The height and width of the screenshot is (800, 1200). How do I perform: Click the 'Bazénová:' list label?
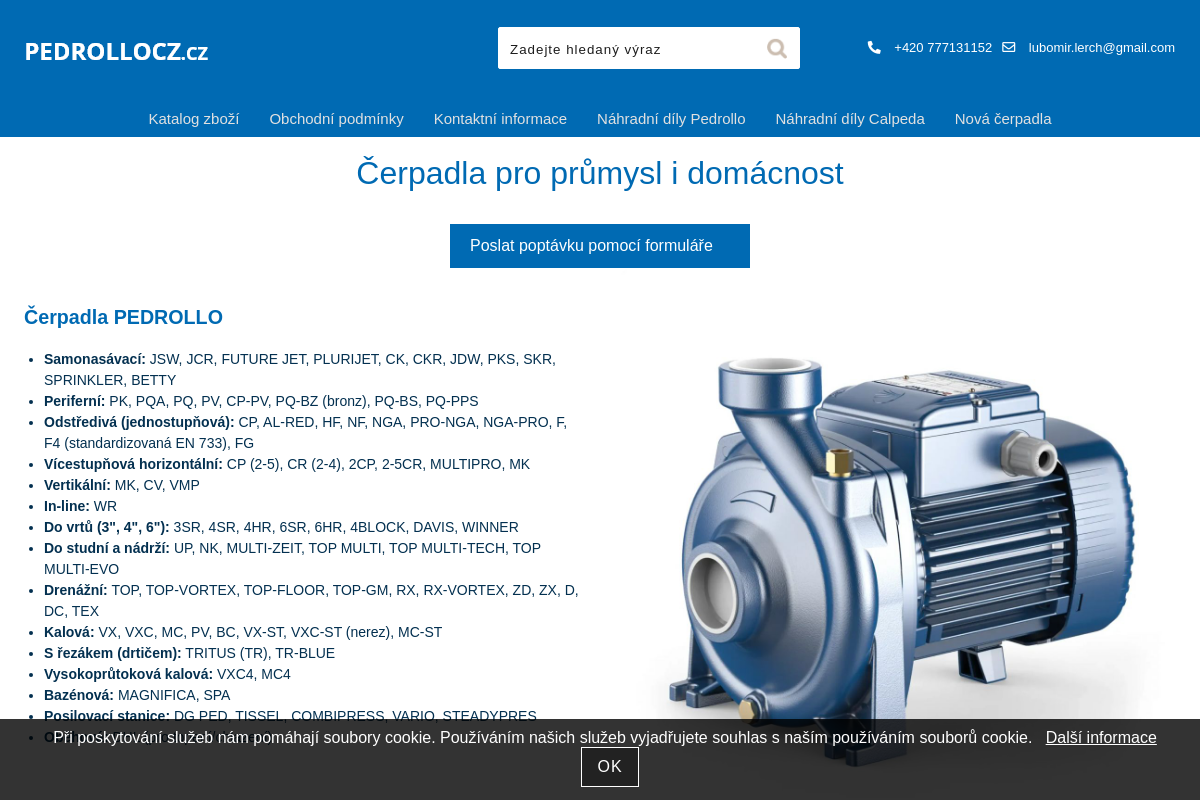click(79, 695)
